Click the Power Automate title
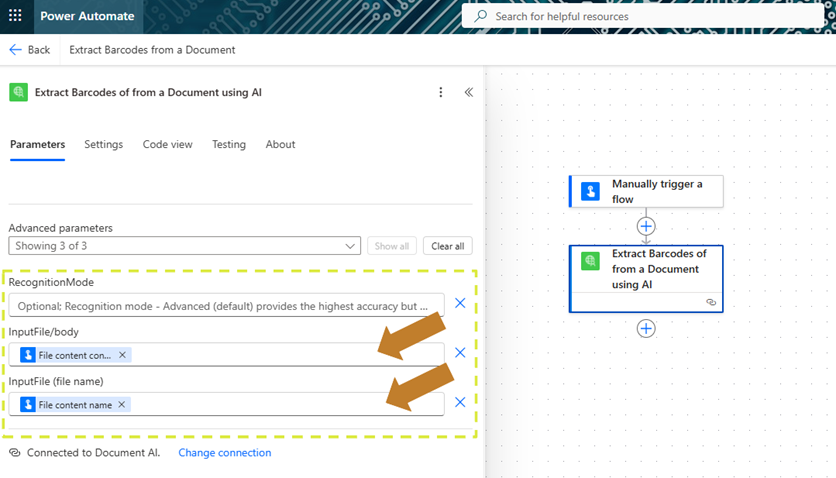 tap(87, 16)
